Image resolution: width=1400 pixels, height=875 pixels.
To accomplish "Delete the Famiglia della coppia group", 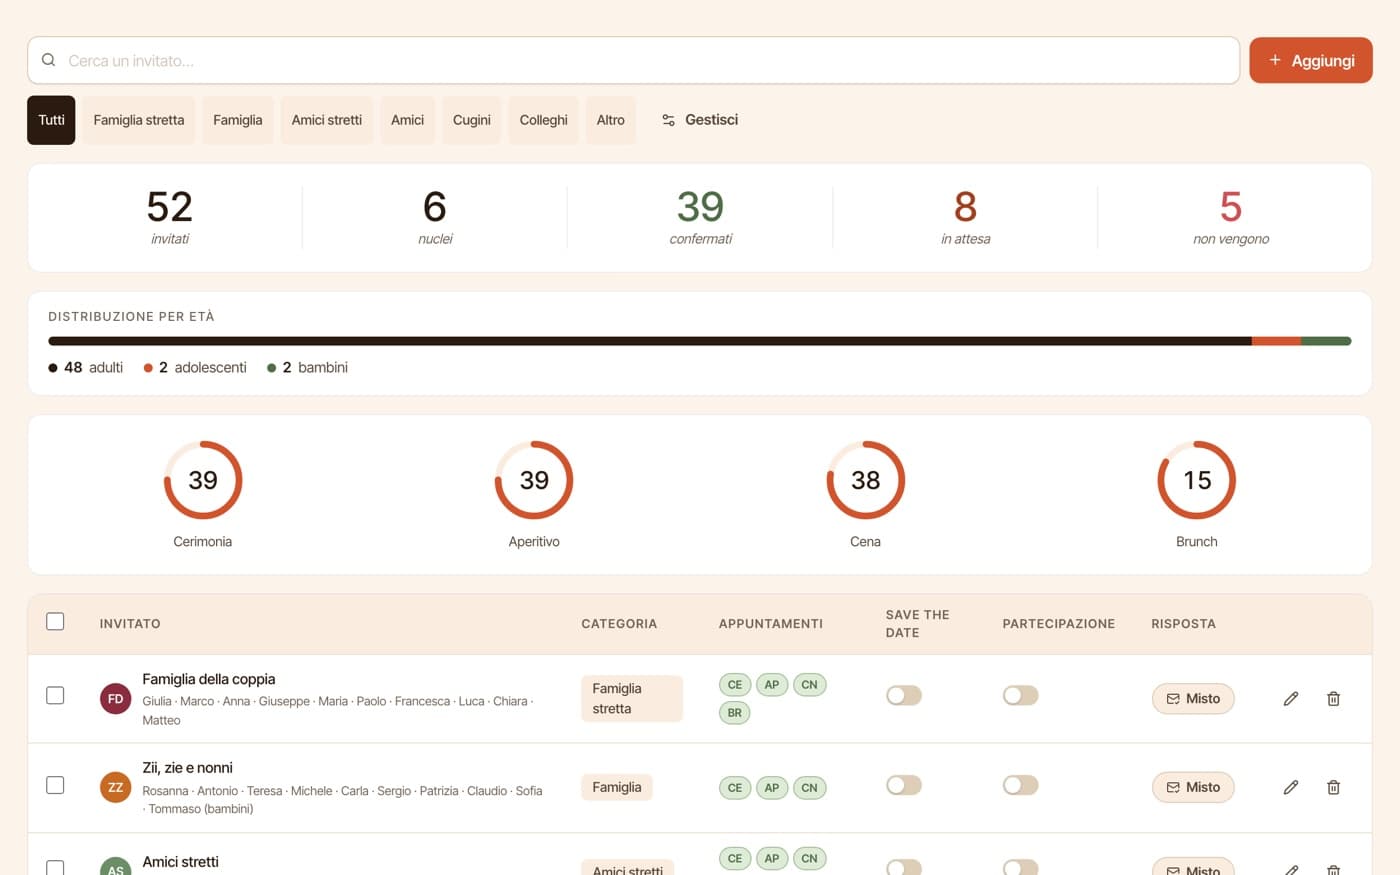I will pos(1333,699).
